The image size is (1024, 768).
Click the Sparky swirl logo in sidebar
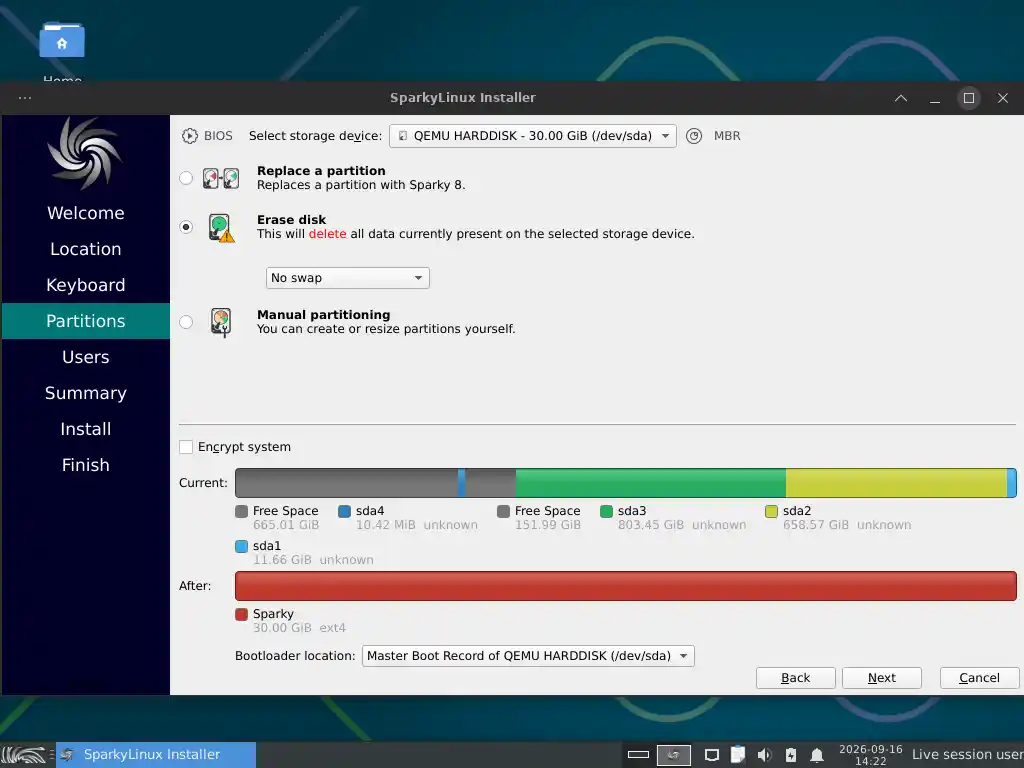coord(85,153)
